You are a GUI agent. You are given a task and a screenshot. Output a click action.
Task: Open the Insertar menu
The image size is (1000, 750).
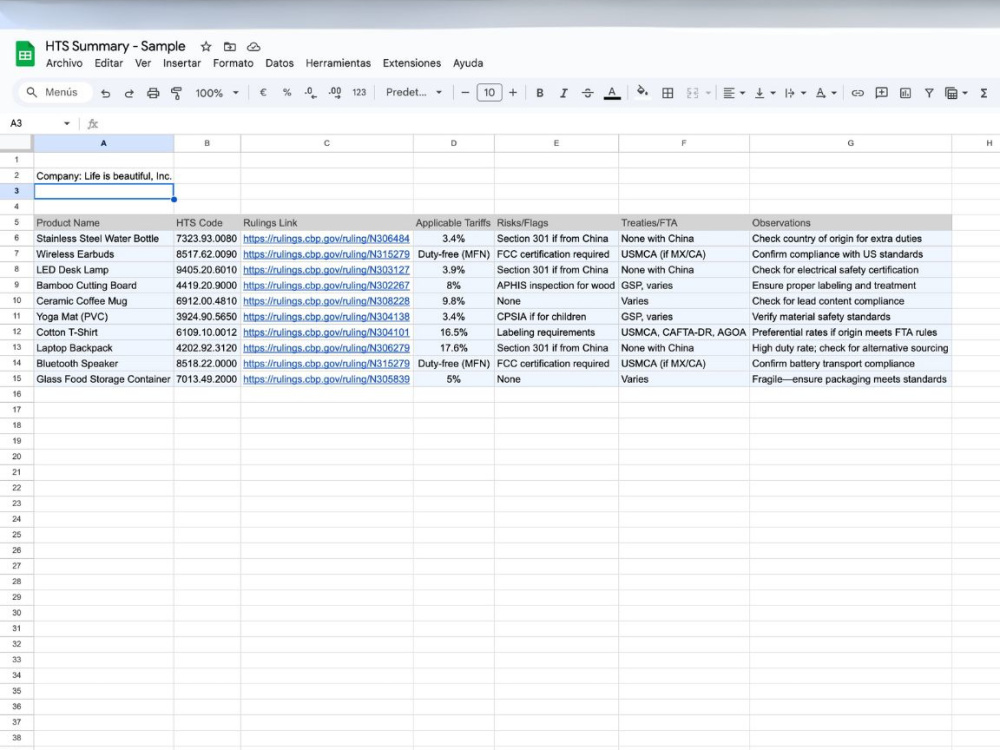(182, 63)
